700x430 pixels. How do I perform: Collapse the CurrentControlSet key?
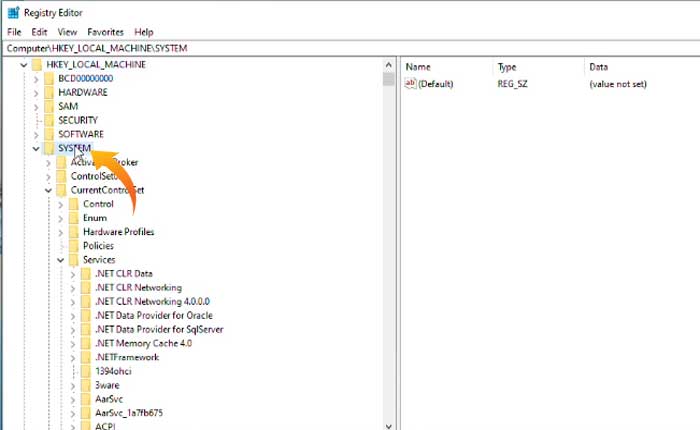pos(48,191)
